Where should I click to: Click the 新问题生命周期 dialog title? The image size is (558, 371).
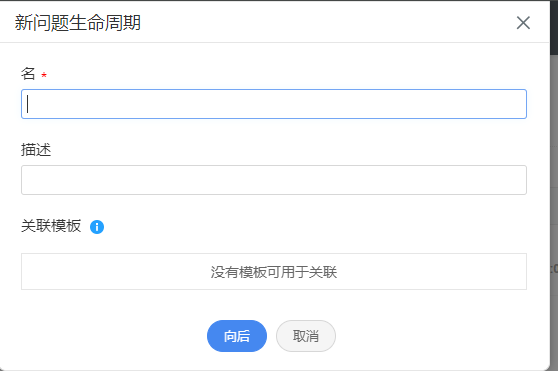78,23
